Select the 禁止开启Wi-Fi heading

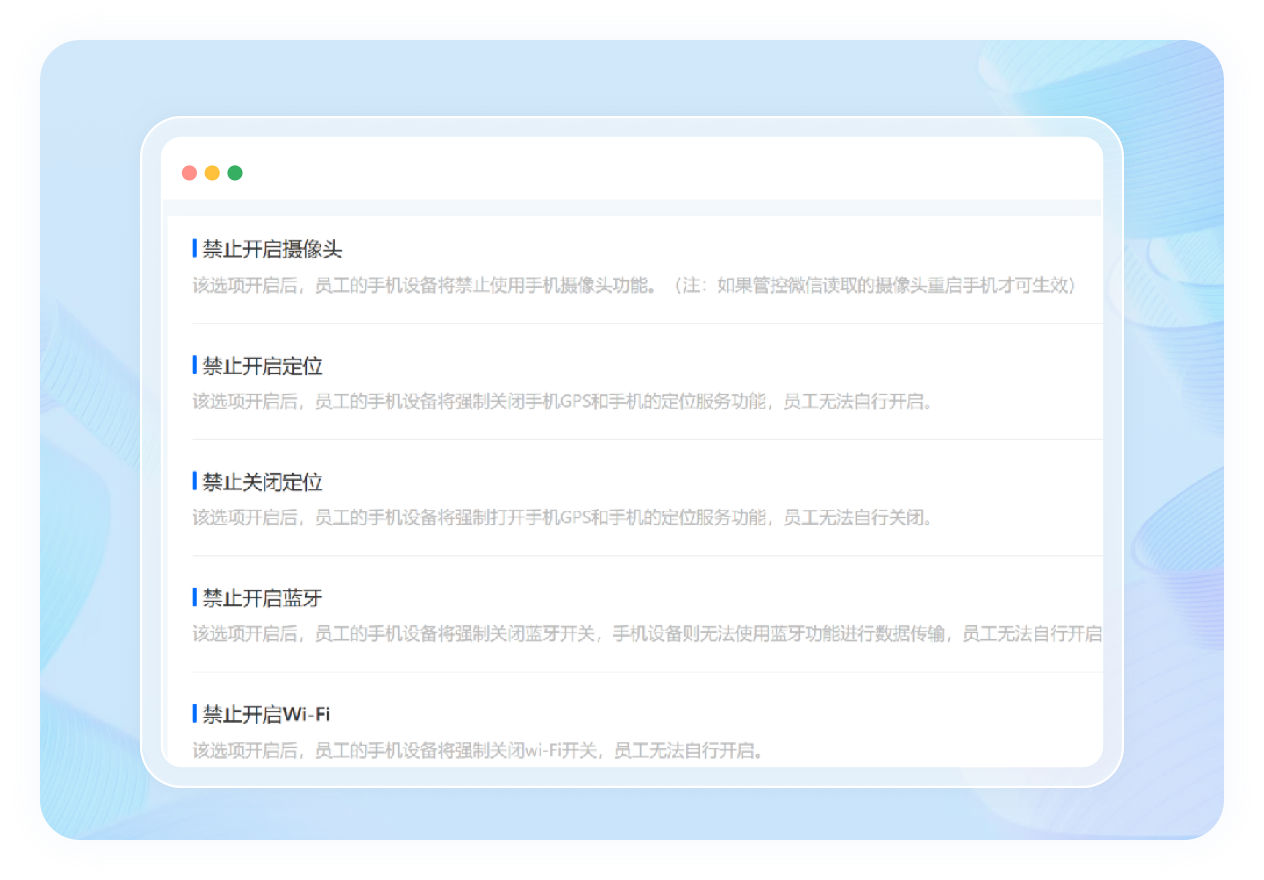click(x=266, y=714)
